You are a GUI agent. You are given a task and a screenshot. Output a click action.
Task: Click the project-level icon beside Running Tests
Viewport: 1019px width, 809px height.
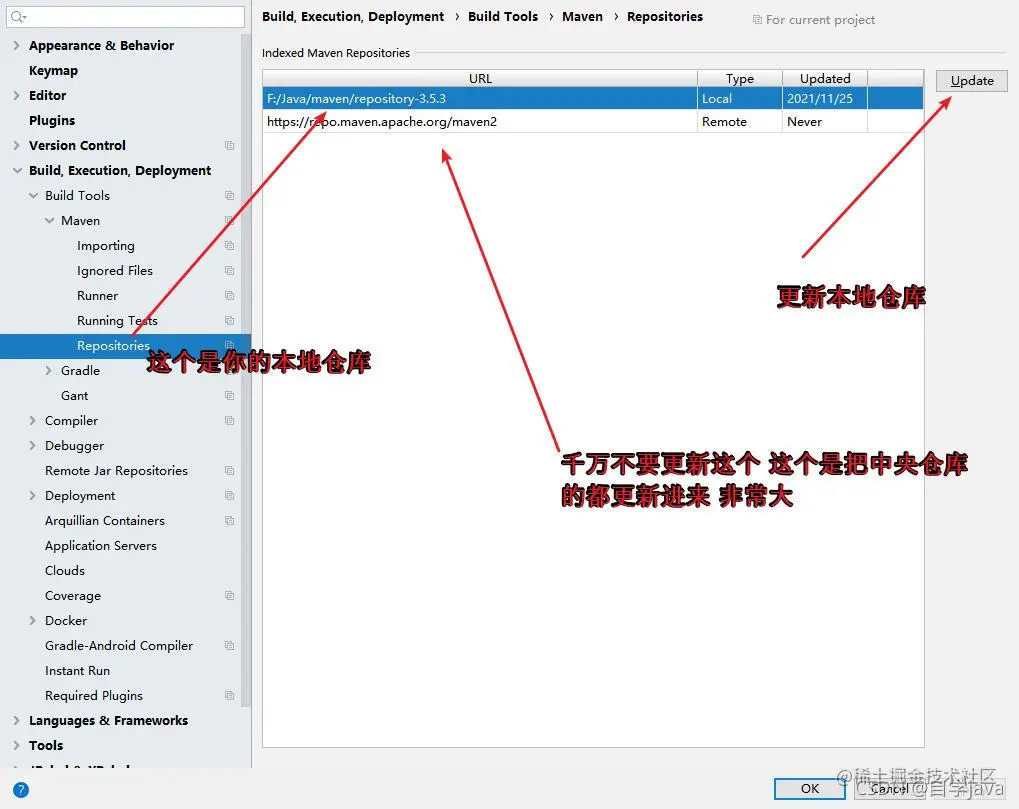pos(229,320)
